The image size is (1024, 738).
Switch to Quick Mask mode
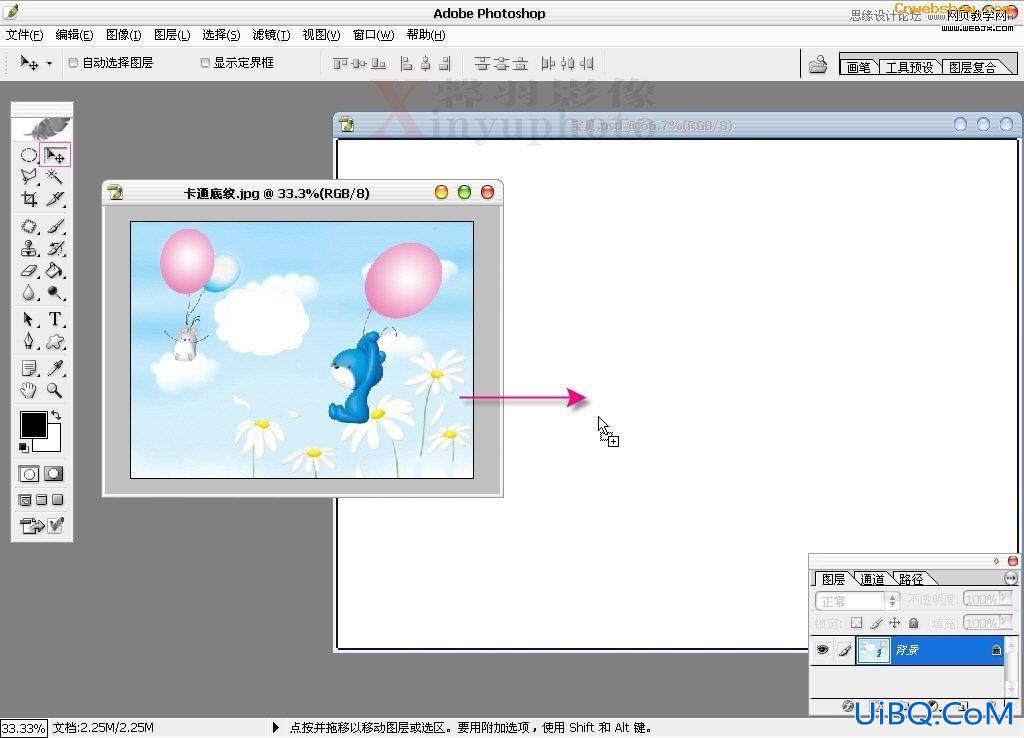[x=54, y=474]
